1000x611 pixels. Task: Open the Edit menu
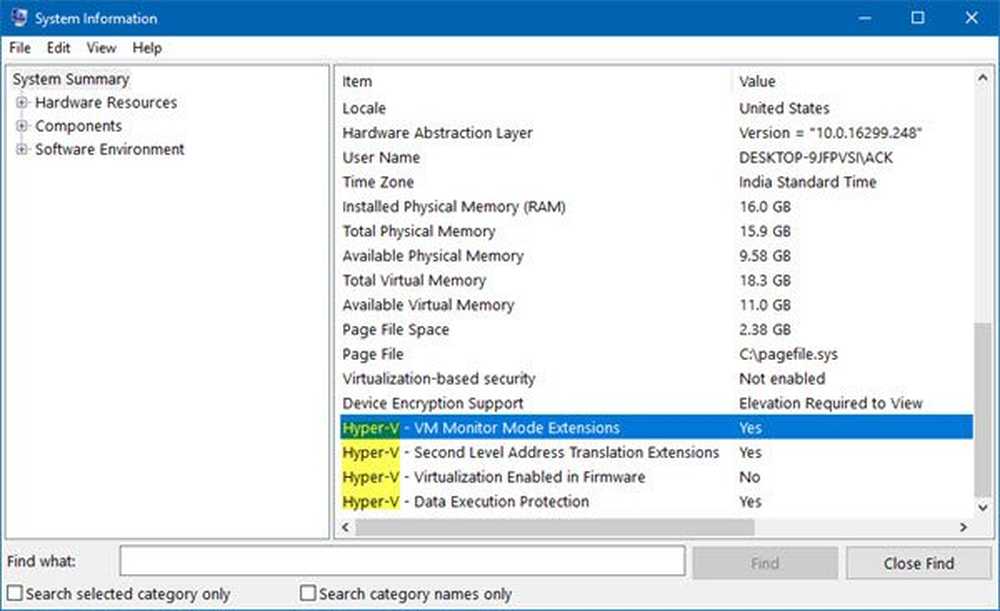click(58, 47)
